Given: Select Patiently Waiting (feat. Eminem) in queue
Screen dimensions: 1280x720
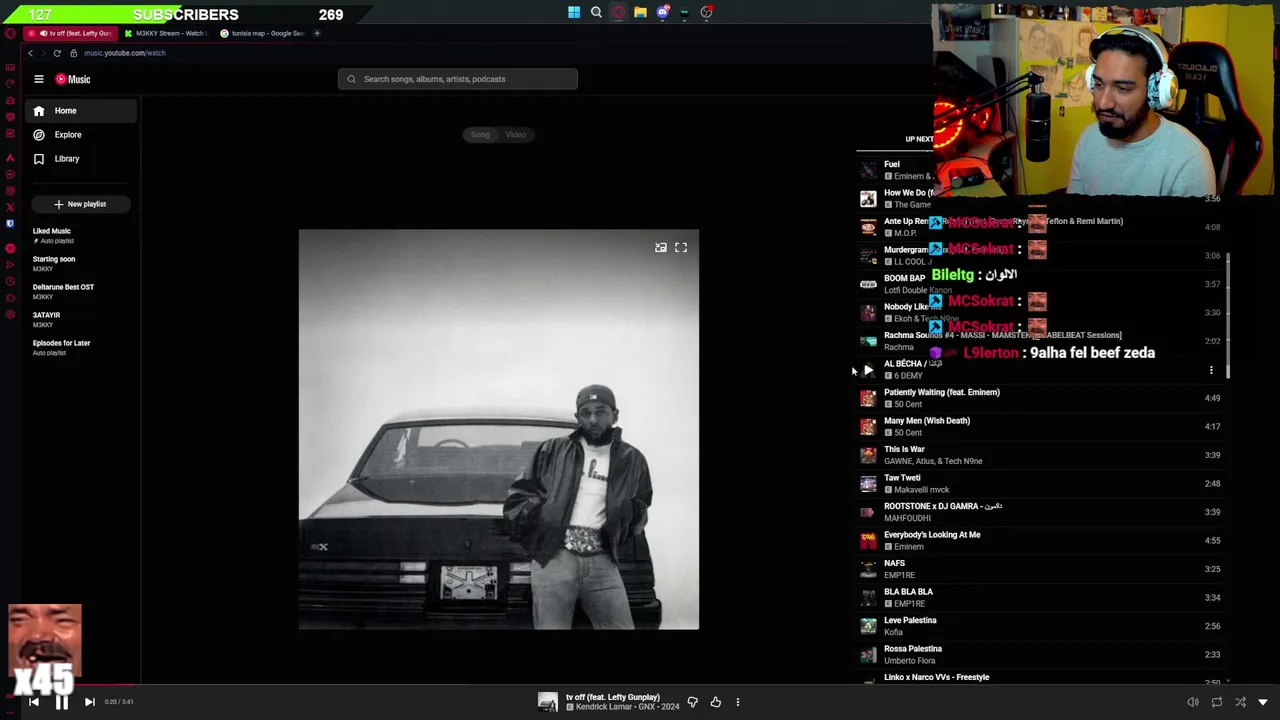Looking at the screenshot, I should point(1042,398).
